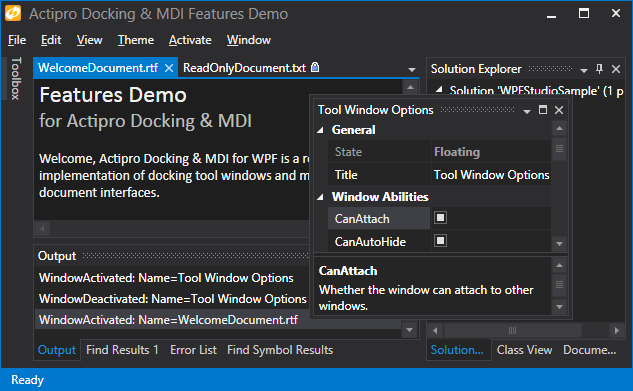This screenshot has width=633, height=391.
Task: Click scroll left arrow in document editor
Action: point(42,228)
